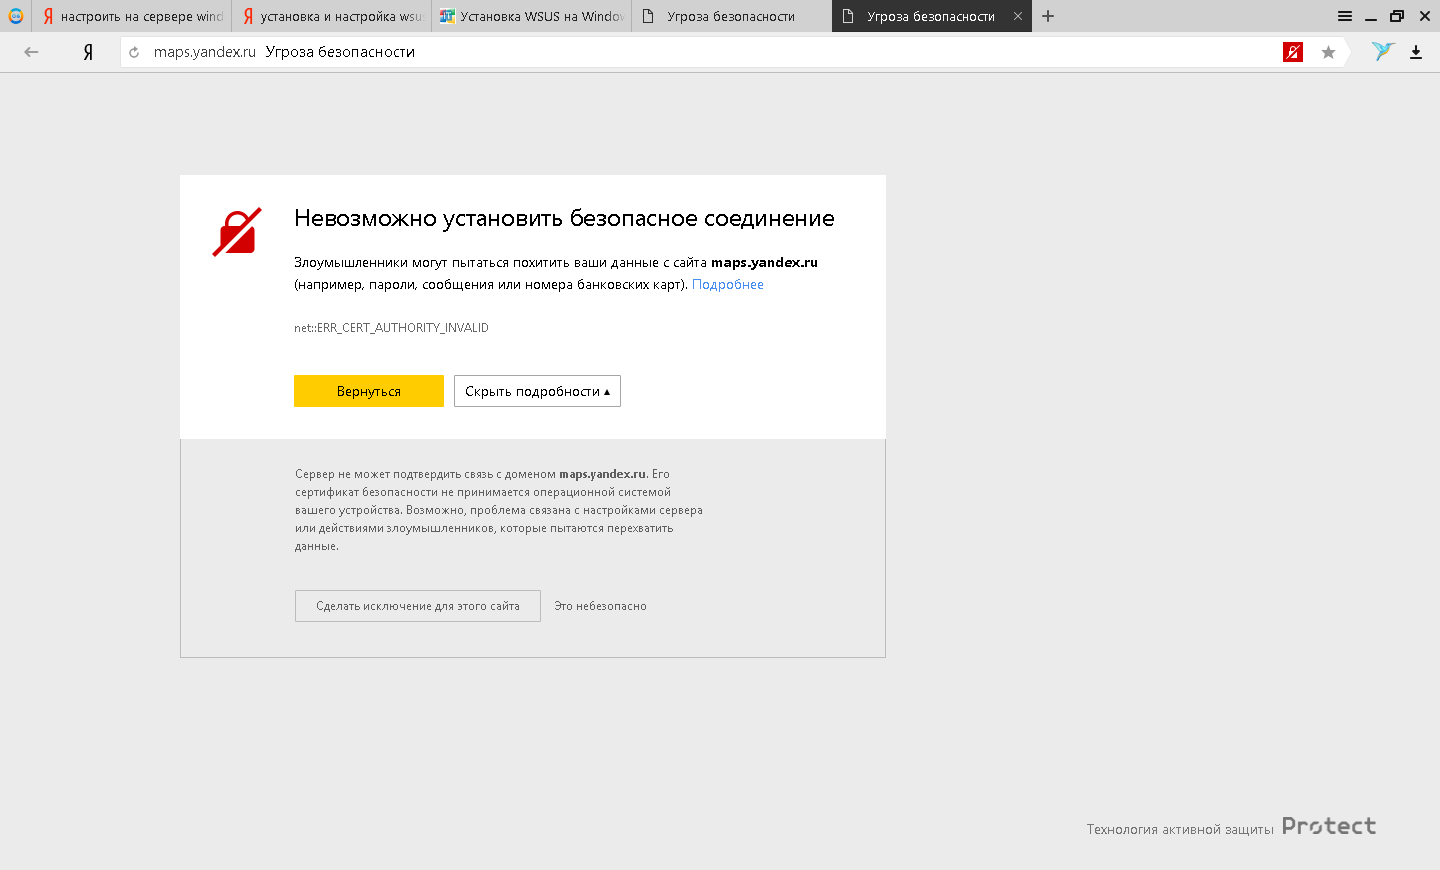Open the 'Установка WSUS на Window' tab

(x=532, y=16)
